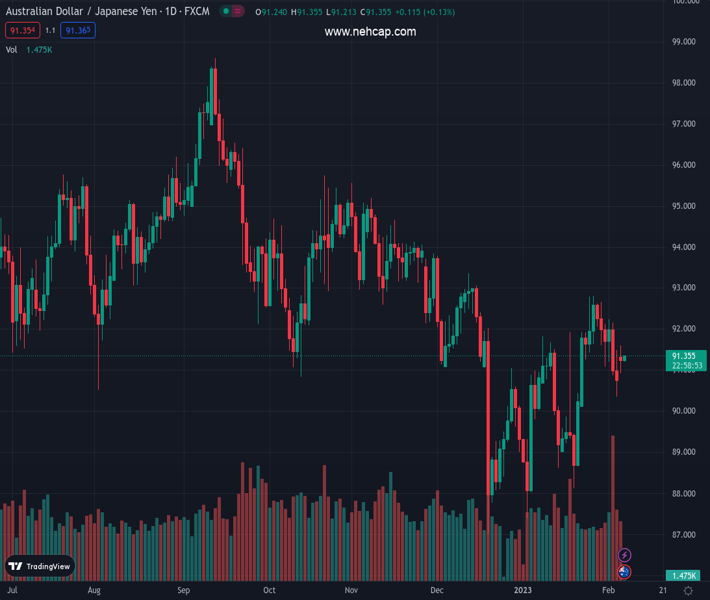Click the Nov label on time axis
This screenshot has width=710, height=600.
[x=351, y=591]
